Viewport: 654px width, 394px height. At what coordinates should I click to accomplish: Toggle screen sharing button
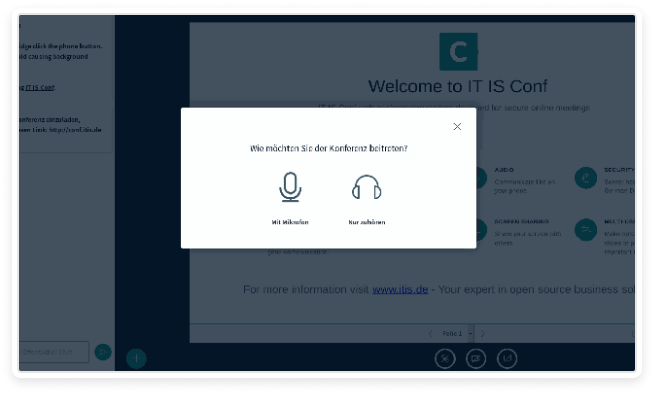click(x=507, y=359)
